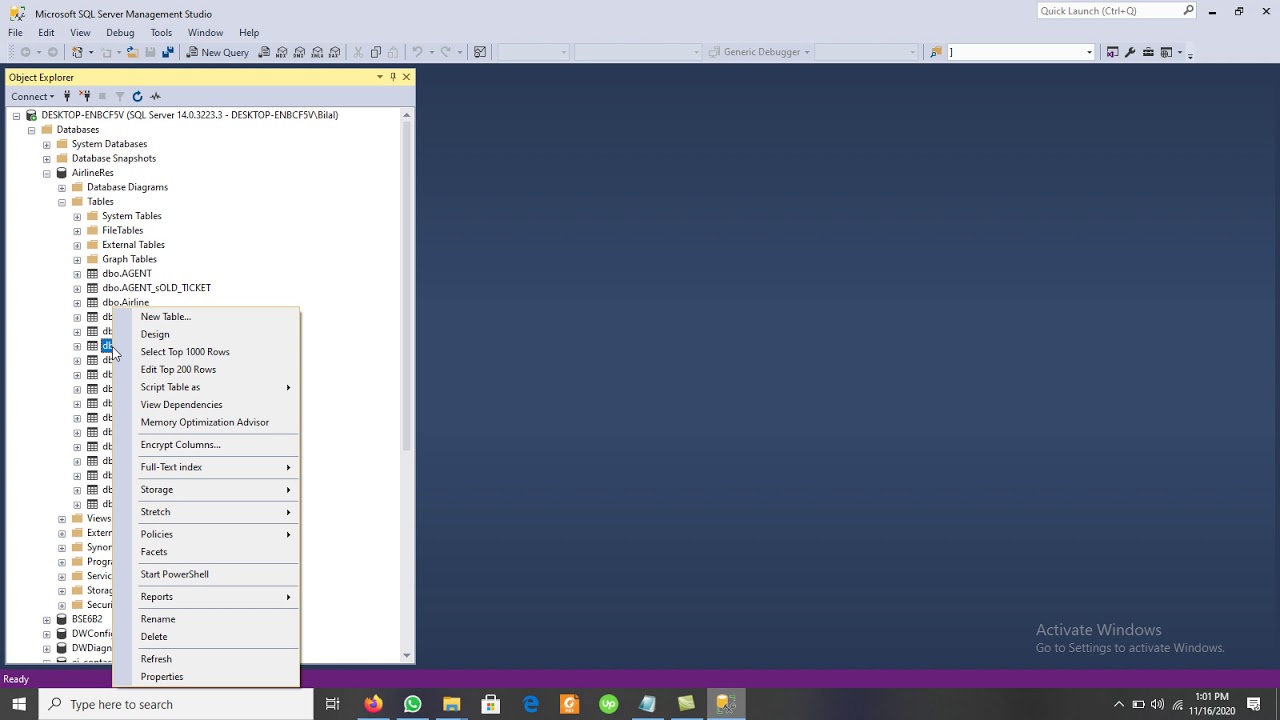The height and width of the screenshot is (720, 1280).
Task: Click the Find in Files toolbar icon
Action: point(936,52)
